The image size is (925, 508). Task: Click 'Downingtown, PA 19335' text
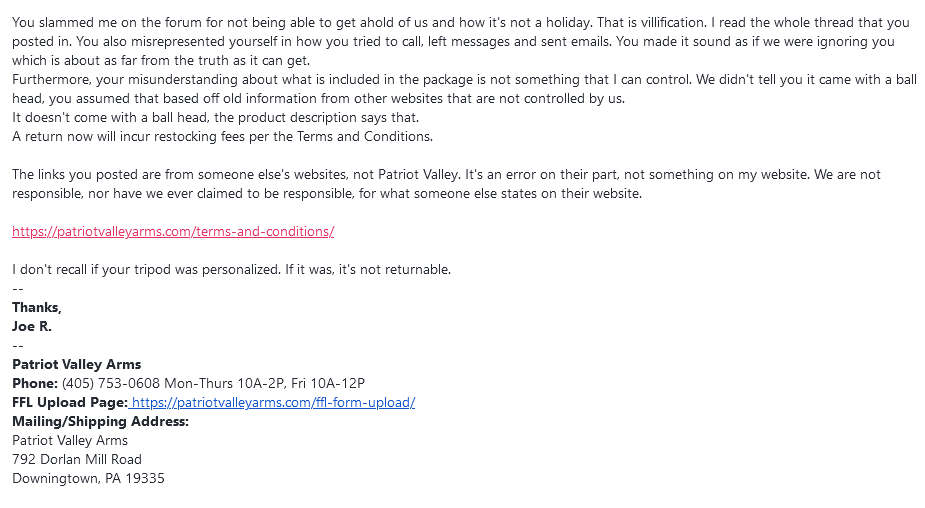point(88,478)
